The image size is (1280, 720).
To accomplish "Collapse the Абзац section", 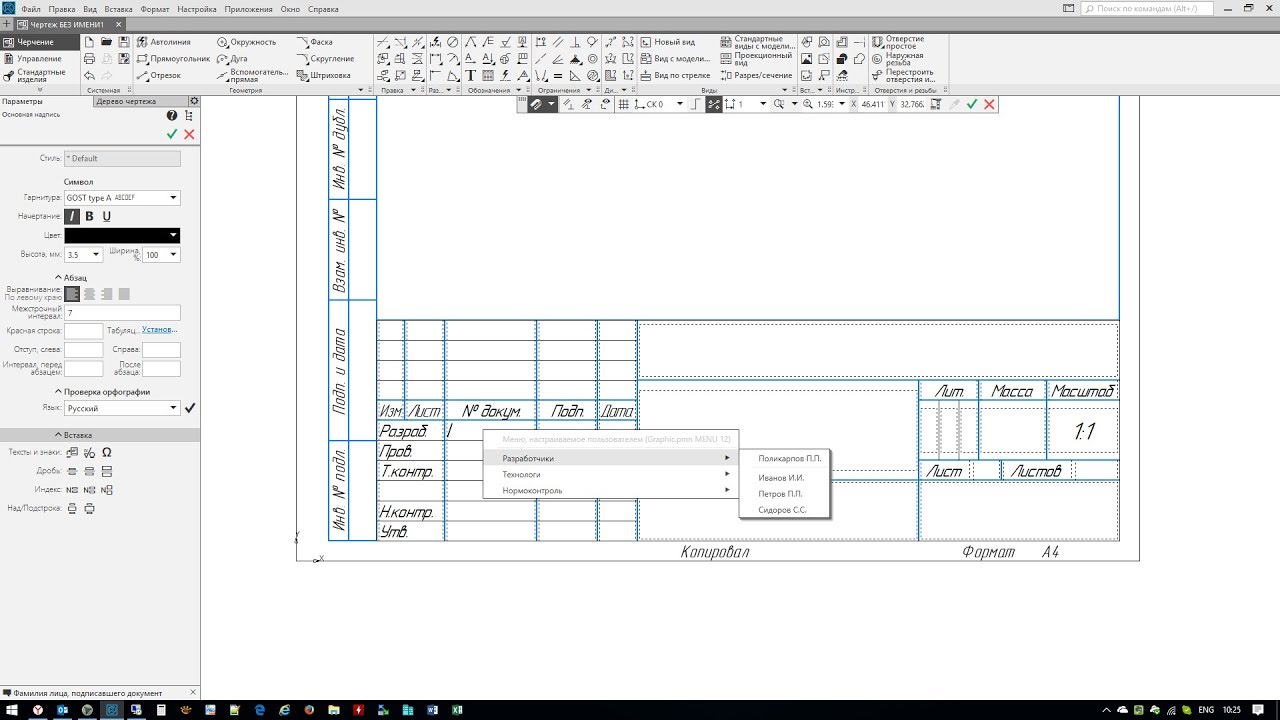I will coord(70,278).
